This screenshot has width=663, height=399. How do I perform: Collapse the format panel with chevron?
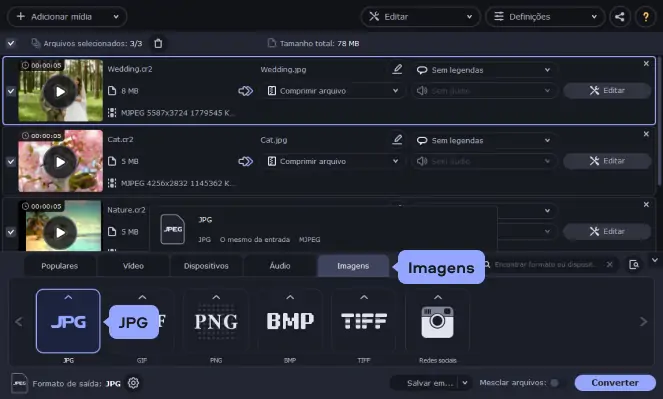655,260
